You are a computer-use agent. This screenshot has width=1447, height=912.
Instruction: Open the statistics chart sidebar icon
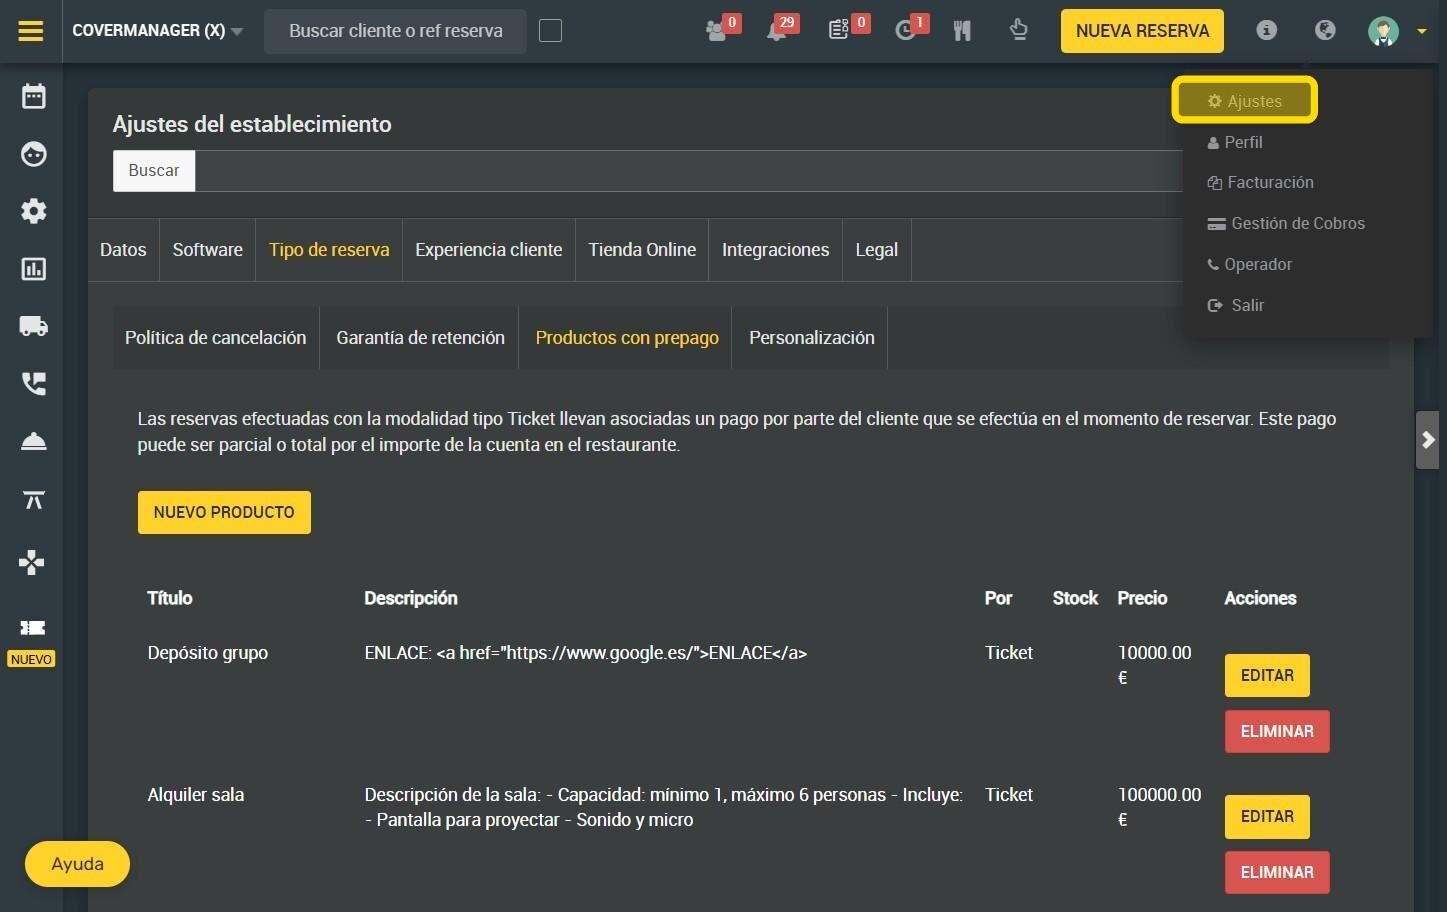(34, 269)
